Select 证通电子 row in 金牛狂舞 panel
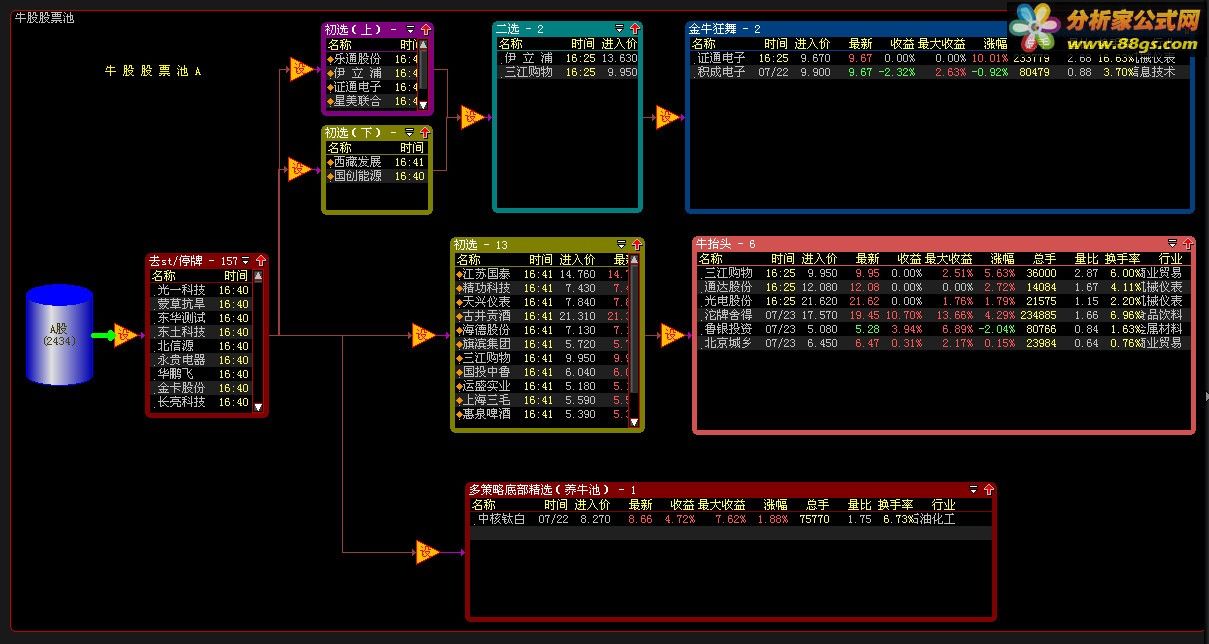This screenshot has height=644, width=1209. [x=940, y=58]
